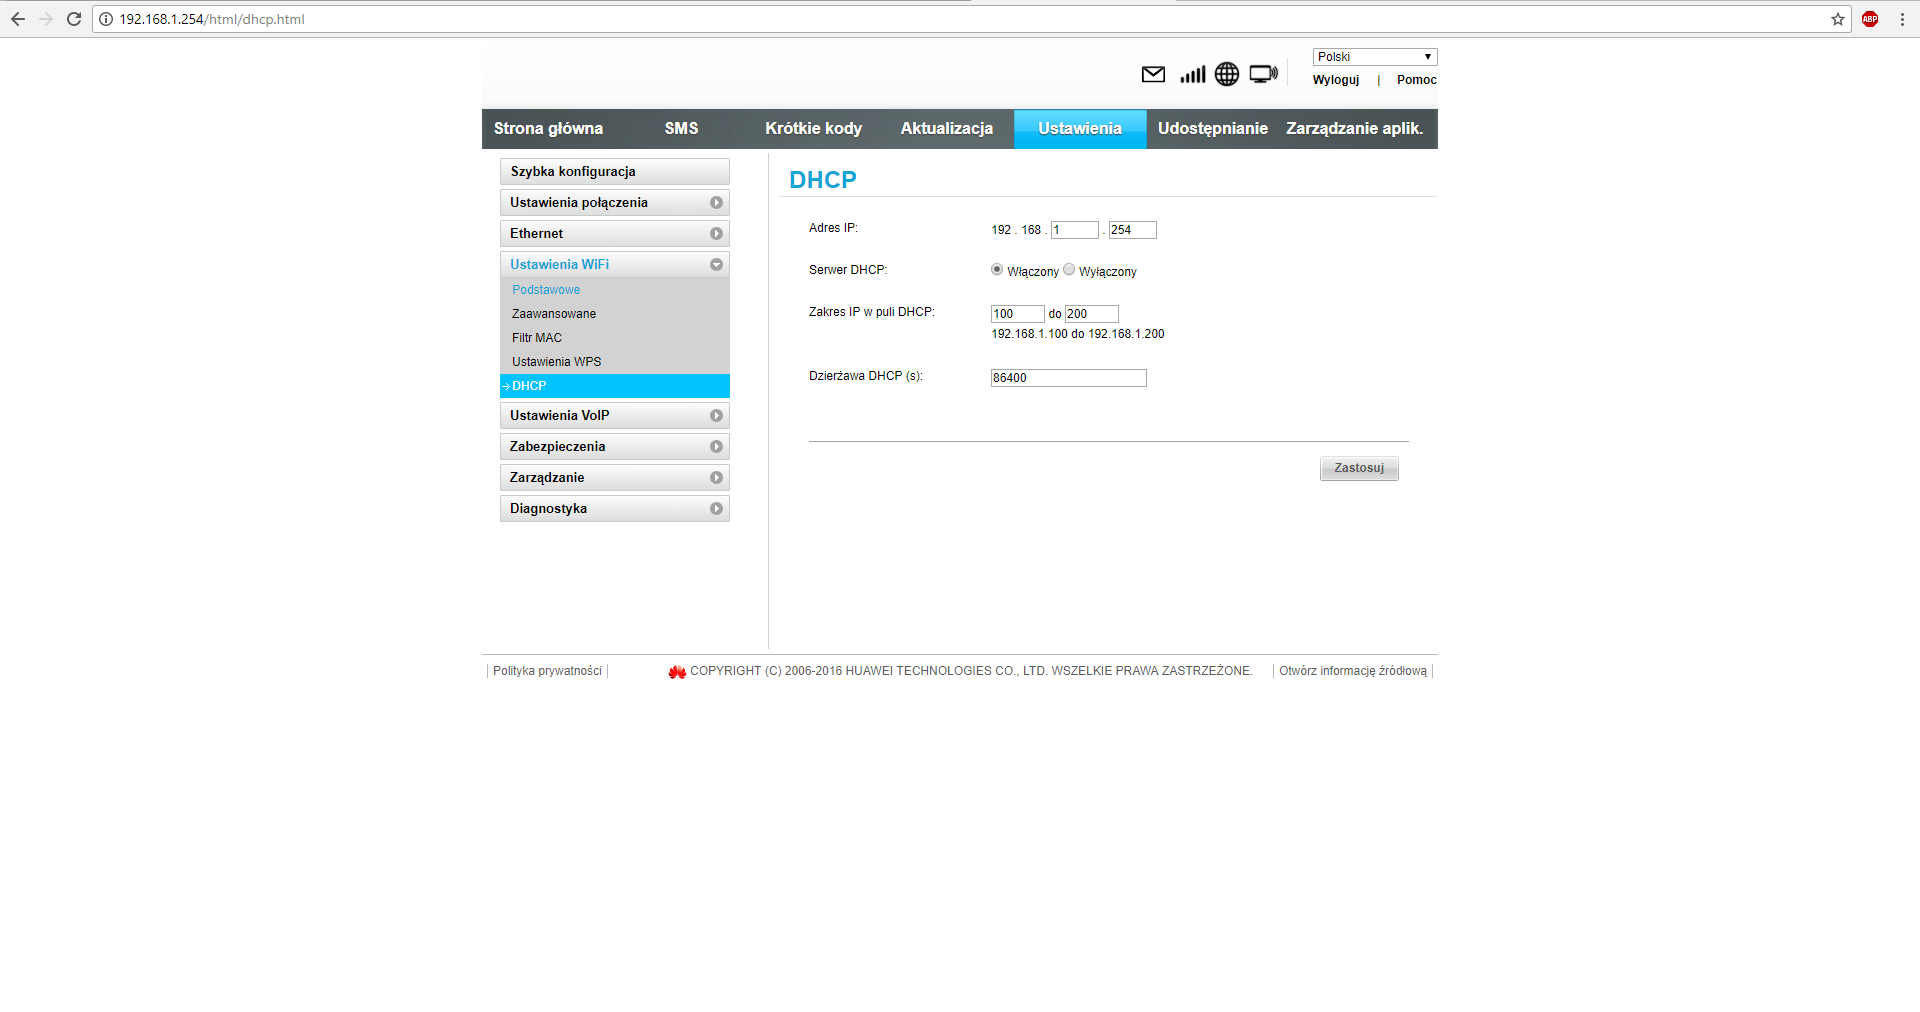Open the Filtr MAC page
This screenshot has height=1012, width=1920.
coord(537,338)
